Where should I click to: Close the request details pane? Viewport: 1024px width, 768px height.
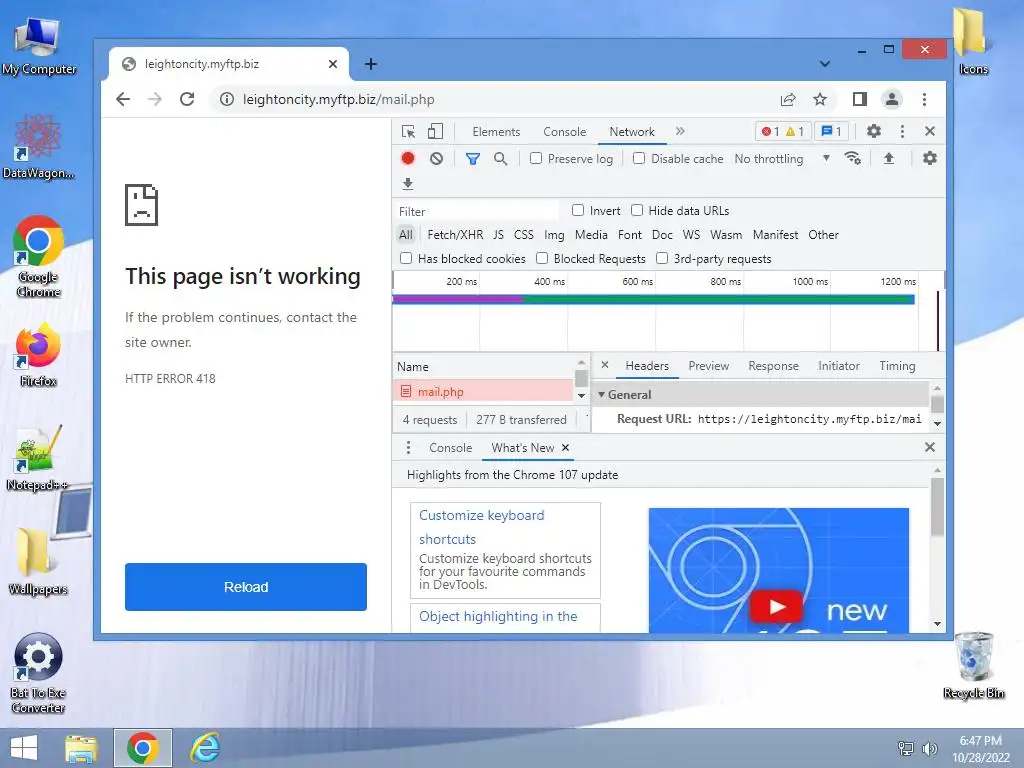click(605, 365)
